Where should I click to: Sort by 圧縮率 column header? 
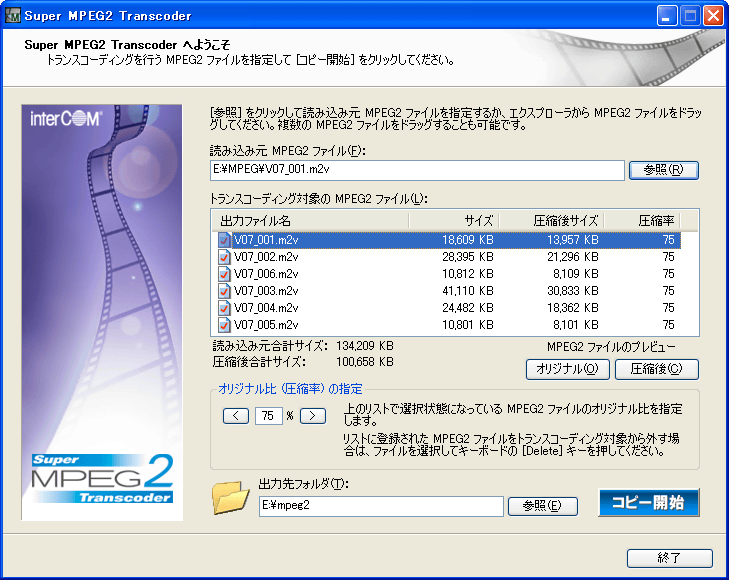click(x=643, y=220)
